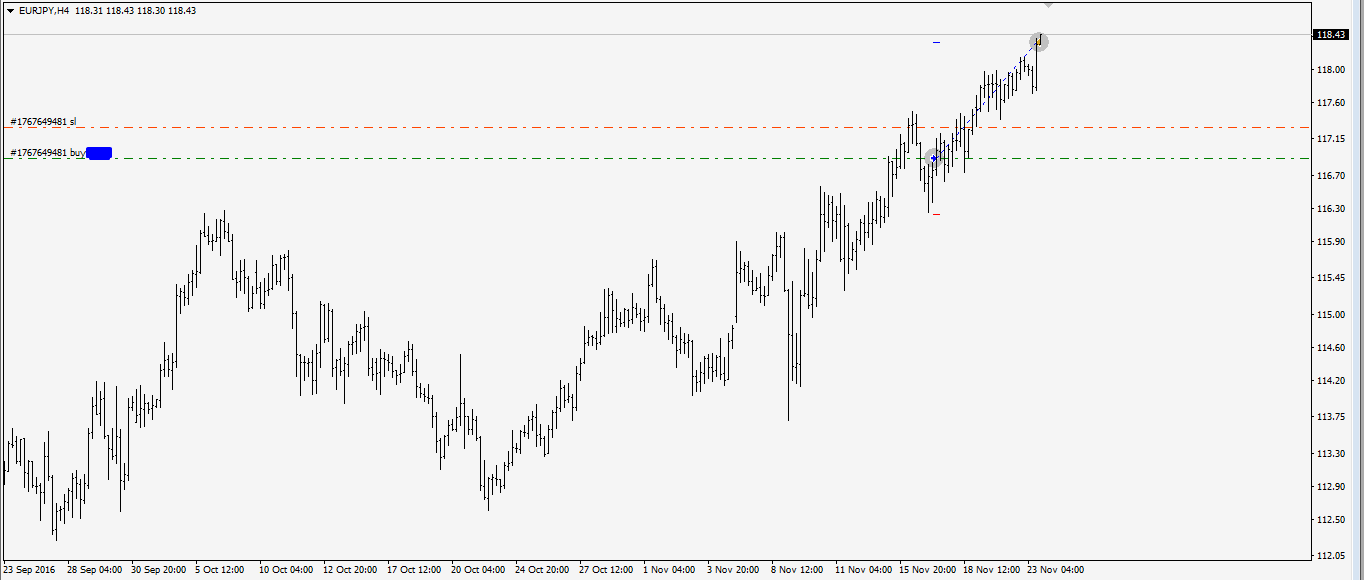Click the 11 Nov 04:00 time label

pyautogui.click(x=864, y=570)
